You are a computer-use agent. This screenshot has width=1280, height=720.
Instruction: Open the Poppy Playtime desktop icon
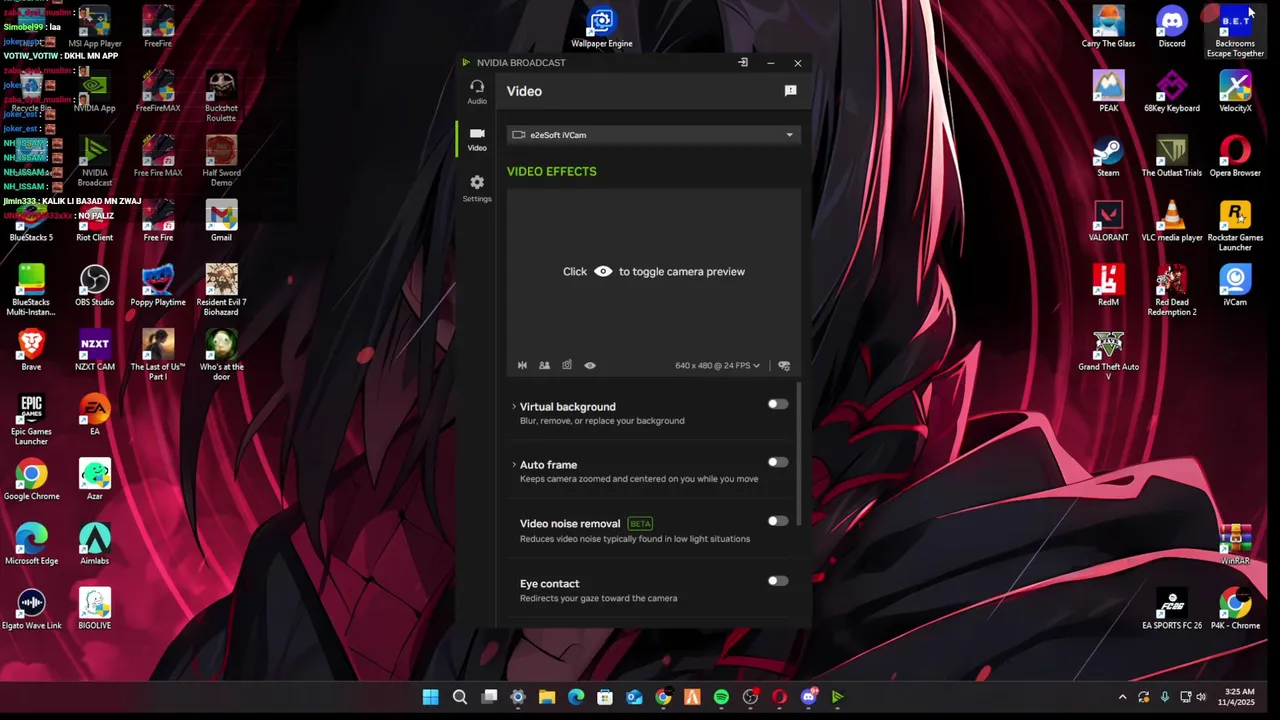coord(158,286)
